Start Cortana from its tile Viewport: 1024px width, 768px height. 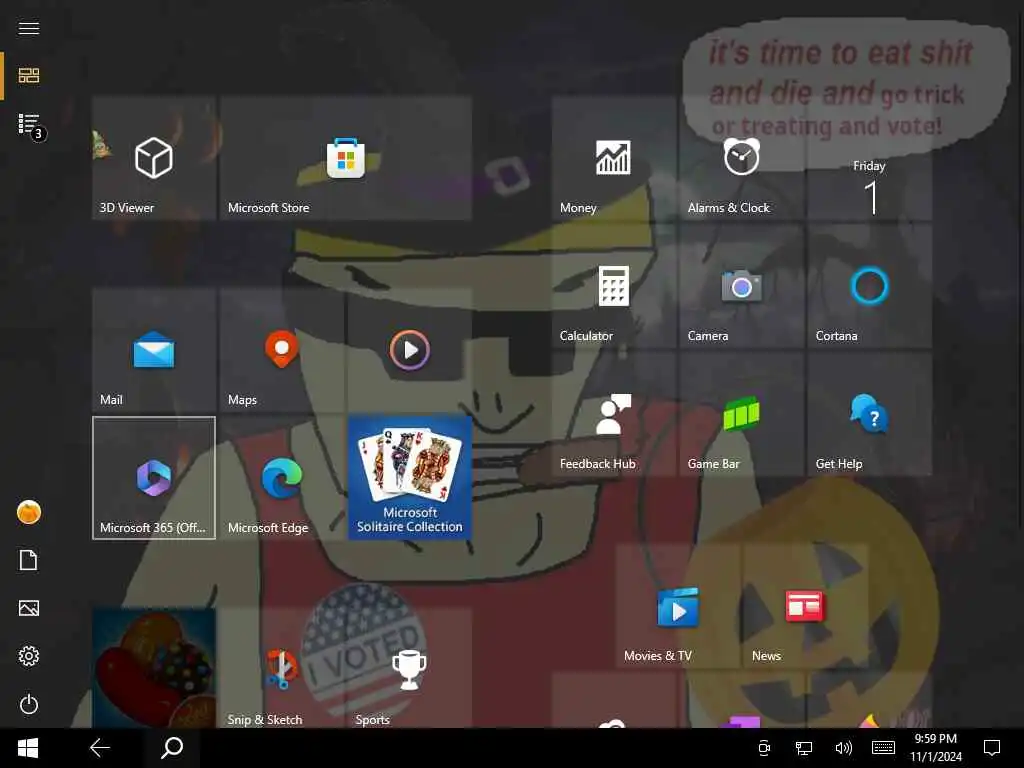[x=870, y=286]
